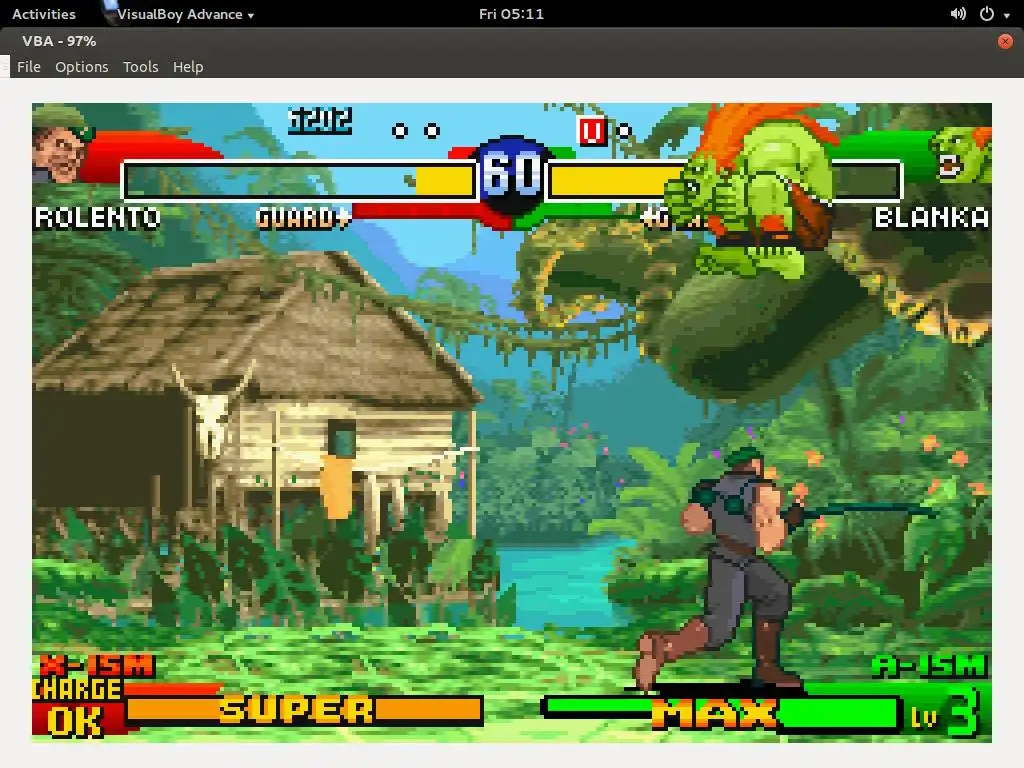Click the Lv 3 indicator
The height and width of the screenshot is (768, 1024).
tap(946, 713)
